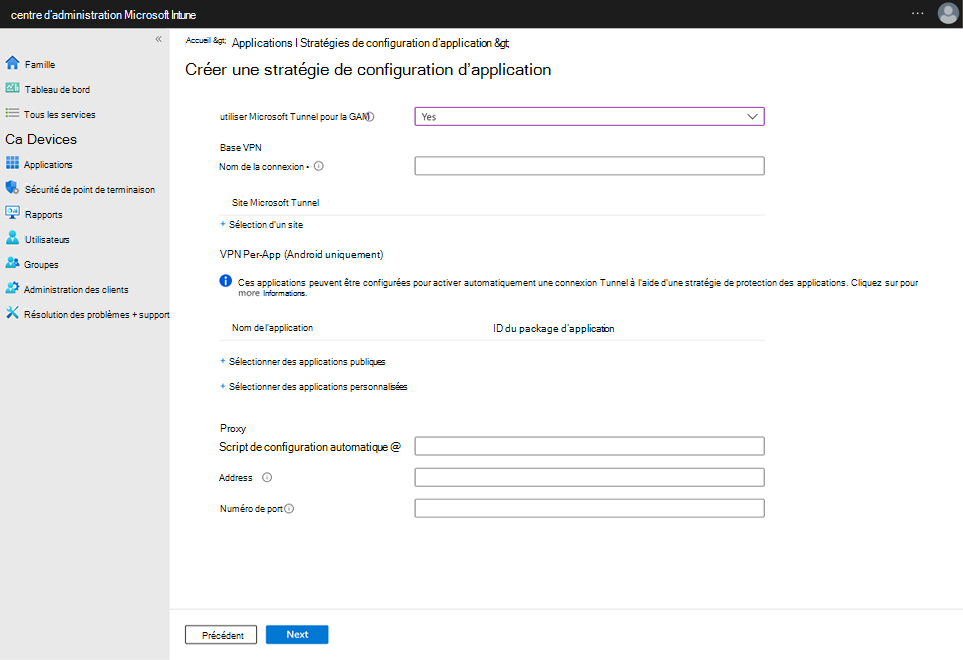The width and height of the screenshot is (963, 660).
Task: Click the Site Microsoft Tunnel column header
Action: (x=275, y=203)
